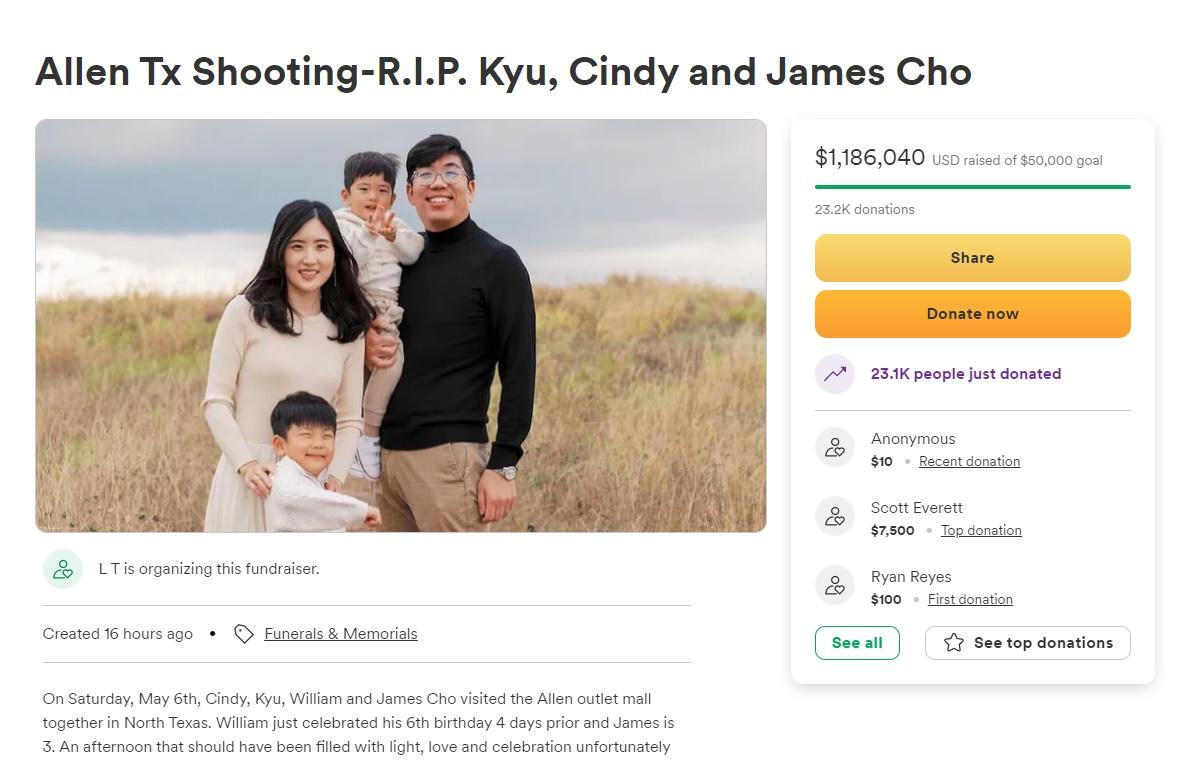1196x762 pixels.
Task: Click the organizer avatar icon beside L T
Action: point(63,569)
